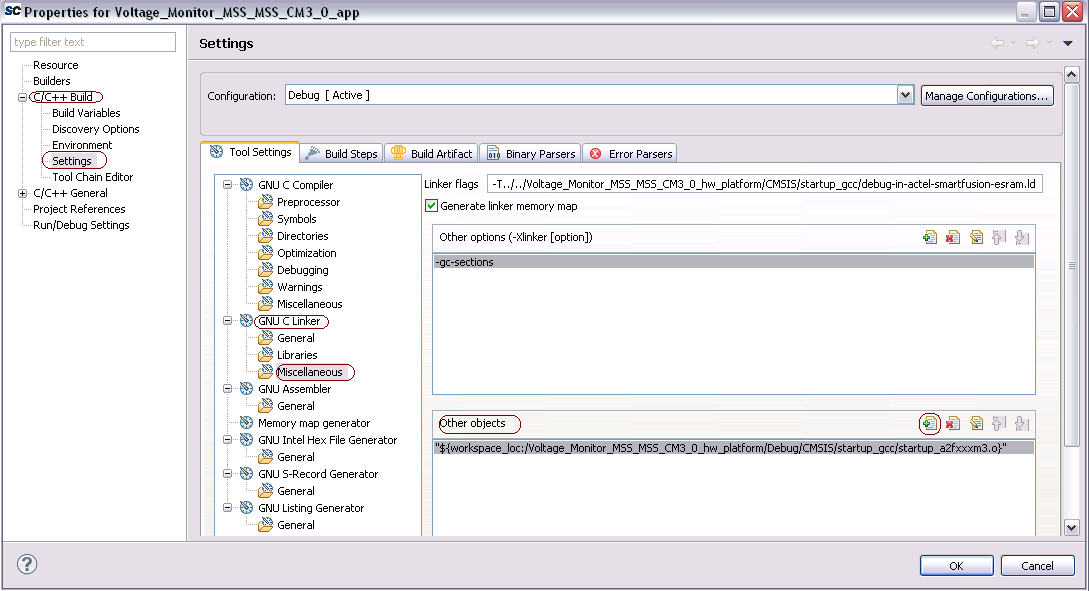Switch to the Build Steps tab
1089x591 pixels.
pyautogui.click(x=340, y=152)
